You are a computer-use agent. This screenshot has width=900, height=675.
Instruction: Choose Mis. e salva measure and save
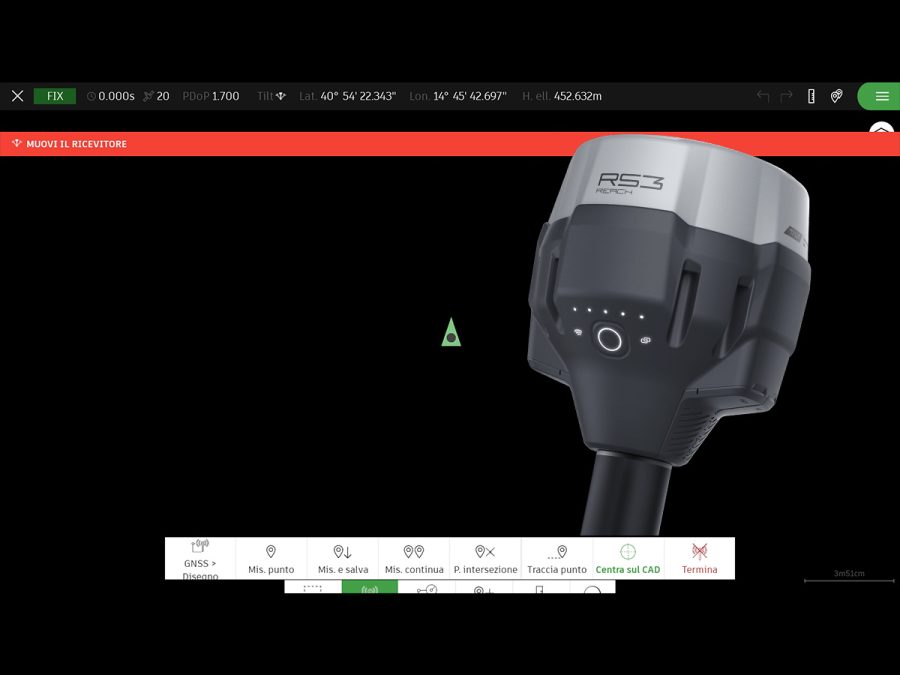pyautogui.click(x=343, y=558)
